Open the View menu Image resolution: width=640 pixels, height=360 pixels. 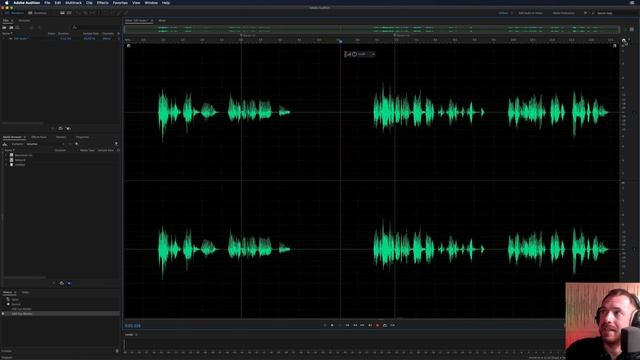coord(136,2)
